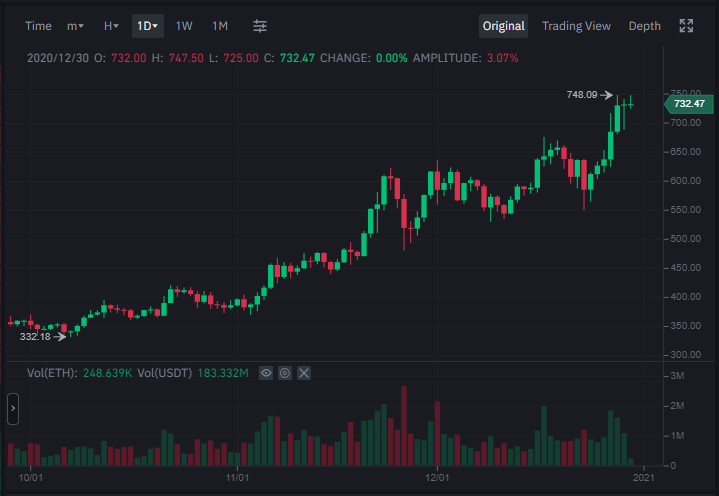Open the hours interval dropdown
Screen dimensions: 719x496
[x=111, y=26]
